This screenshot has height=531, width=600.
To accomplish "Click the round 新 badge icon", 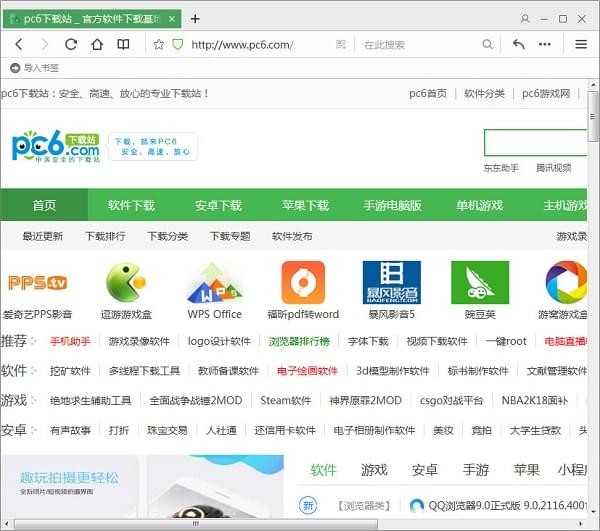I will pos(308,505).
